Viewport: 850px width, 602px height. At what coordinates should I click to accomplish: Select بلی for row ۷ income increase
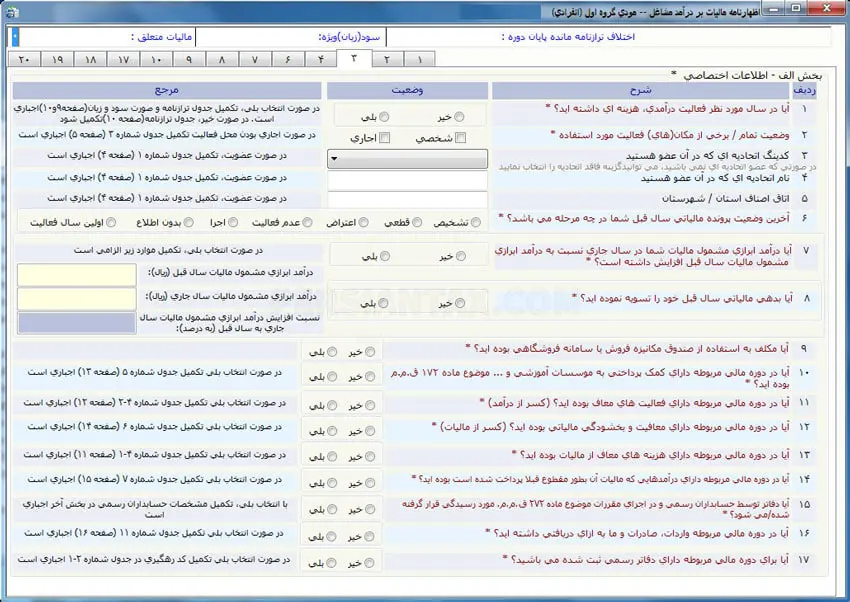point(385,256)
